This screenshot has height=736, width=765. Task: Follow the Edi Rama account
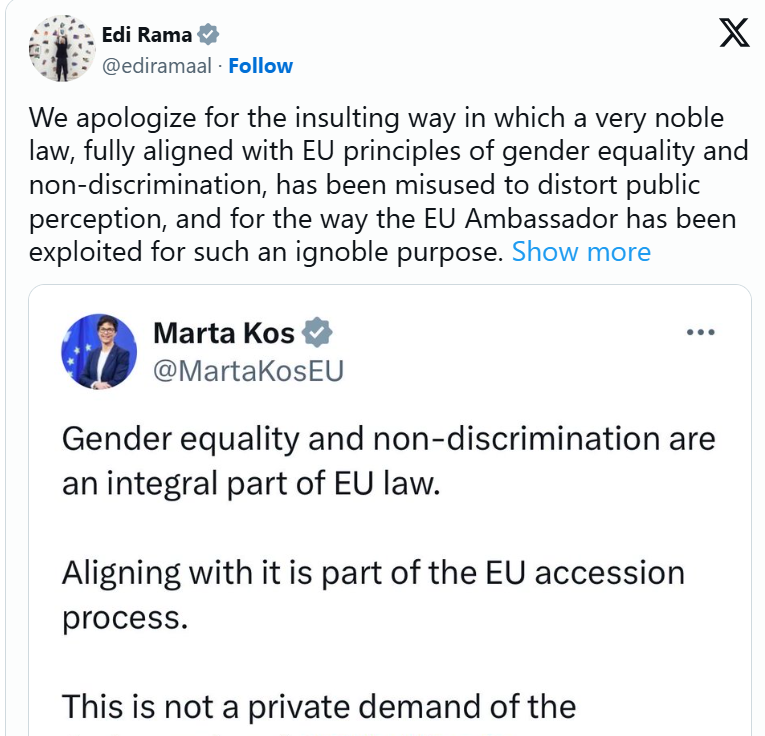260,66
